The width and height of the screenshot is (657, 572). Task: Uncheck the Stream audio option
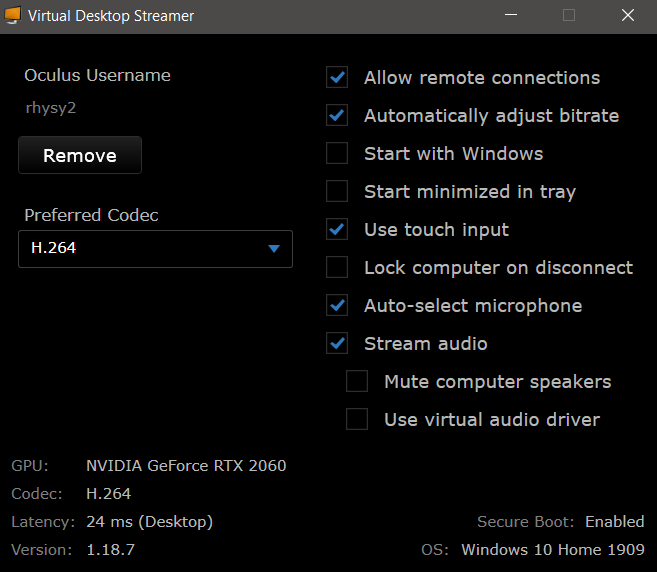(337, 344)
